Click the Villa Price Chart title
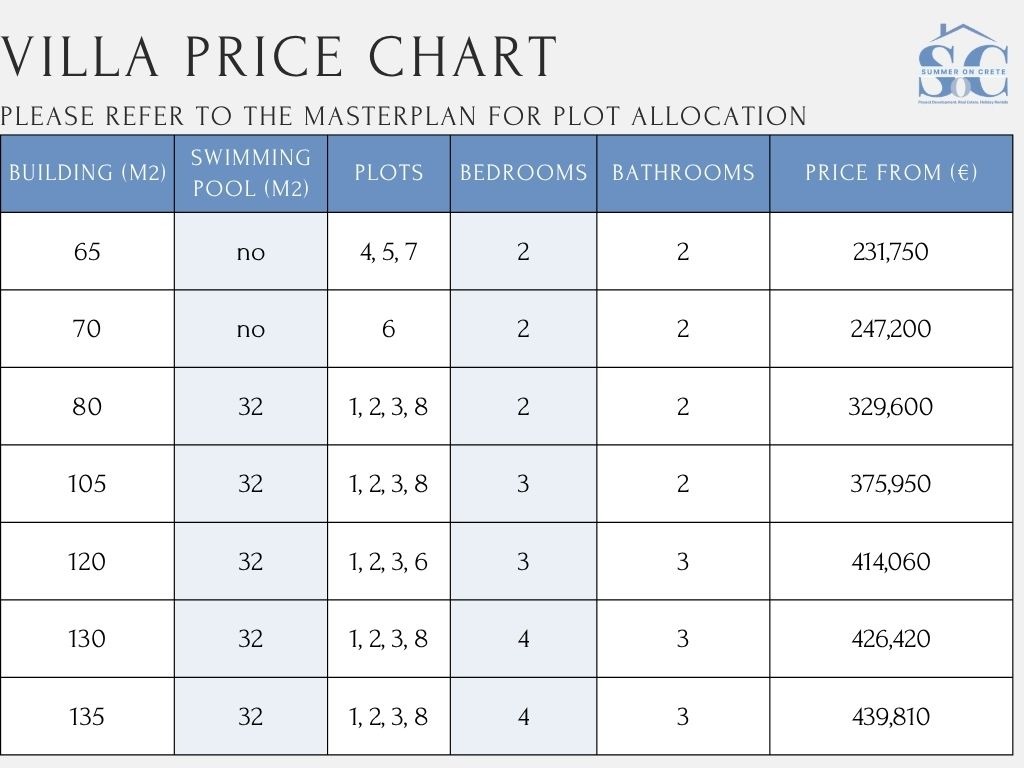The height and width of the screenshot is (768, 1024). click(279, 57)
